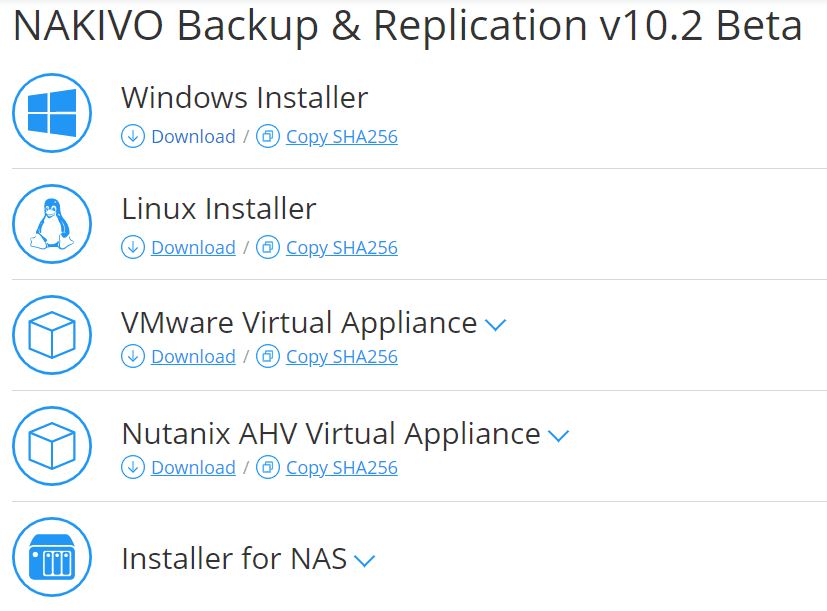
Task: Expand the VMware Virtual Appliance options
Action: [496, 325]
